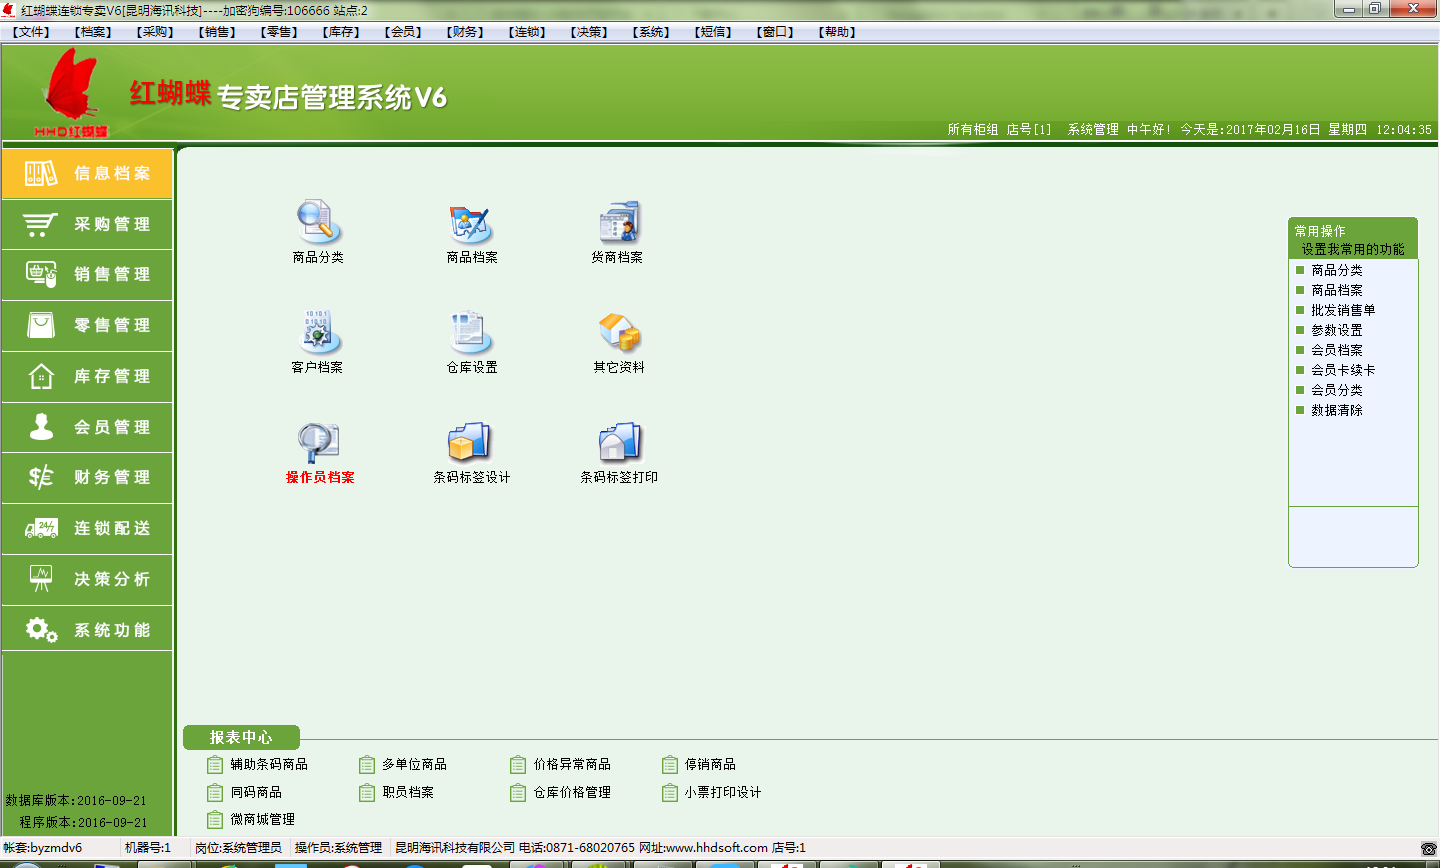
Task: Open the 仓库设置 warehouse settings icon
Action: (x=471, y=332)
